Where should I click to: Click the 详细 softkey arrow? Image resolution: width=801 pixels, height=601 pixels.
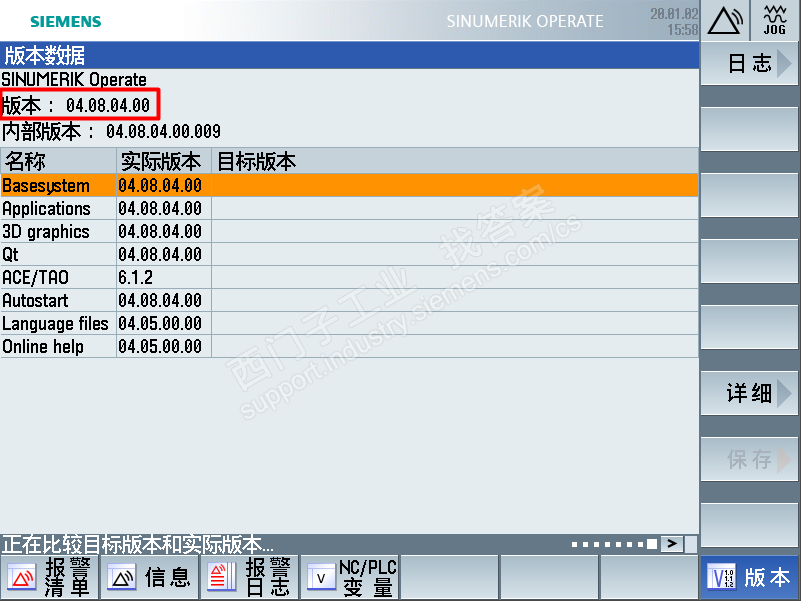[x=784, y=393]
